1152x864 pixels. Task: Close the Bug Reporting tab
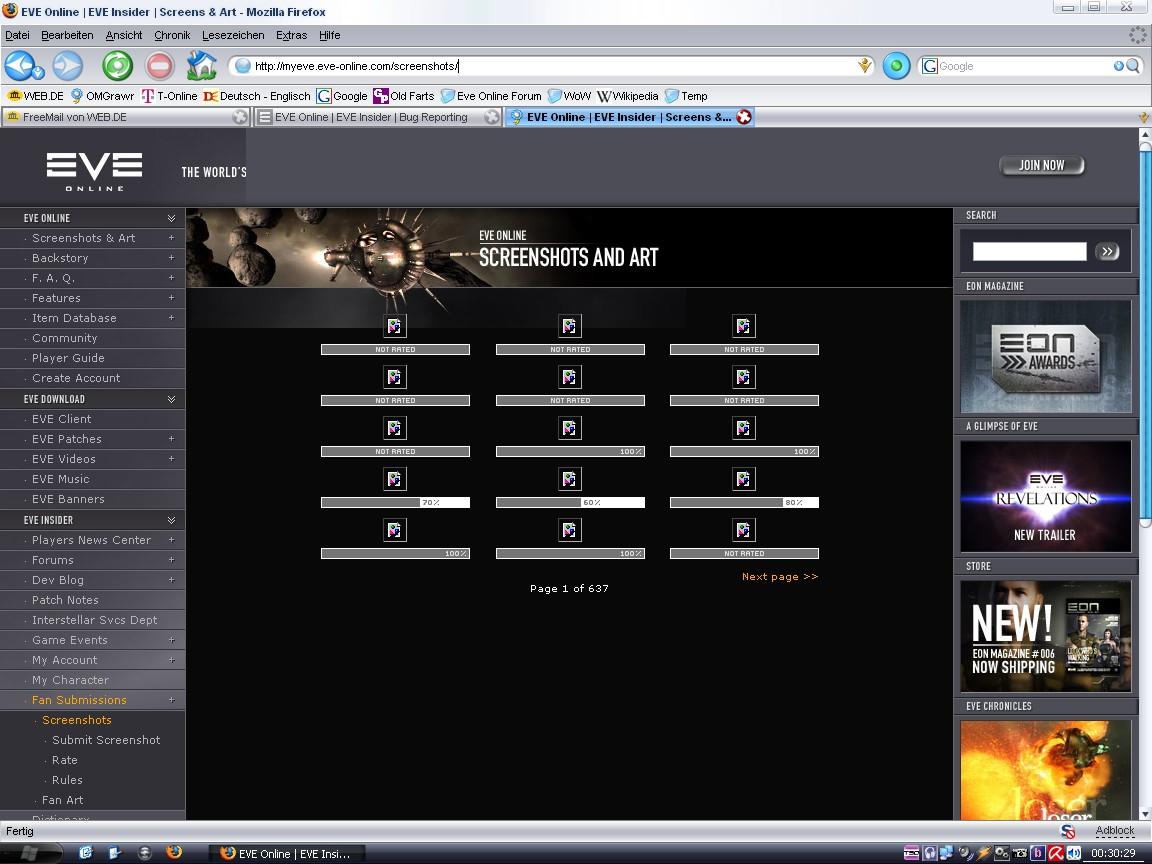(492, 117)
